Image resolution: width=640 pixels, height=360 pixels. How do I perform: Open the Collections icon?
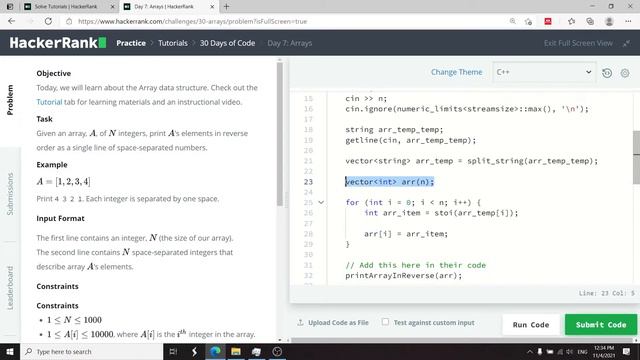point(590,21)
